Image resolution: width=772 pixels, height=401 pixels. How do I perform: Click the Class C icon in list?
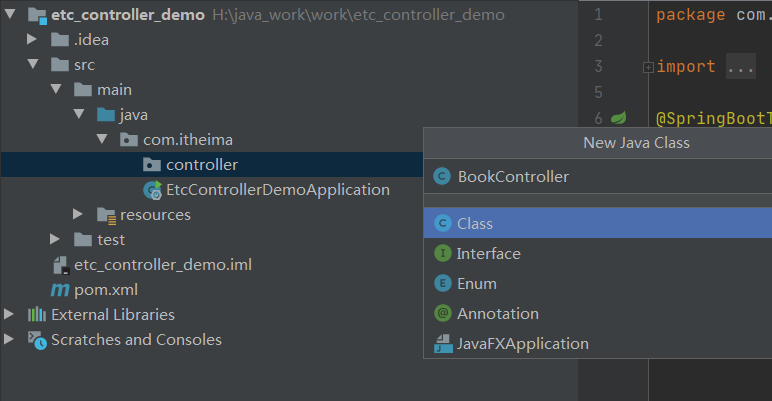pos(443,223)
